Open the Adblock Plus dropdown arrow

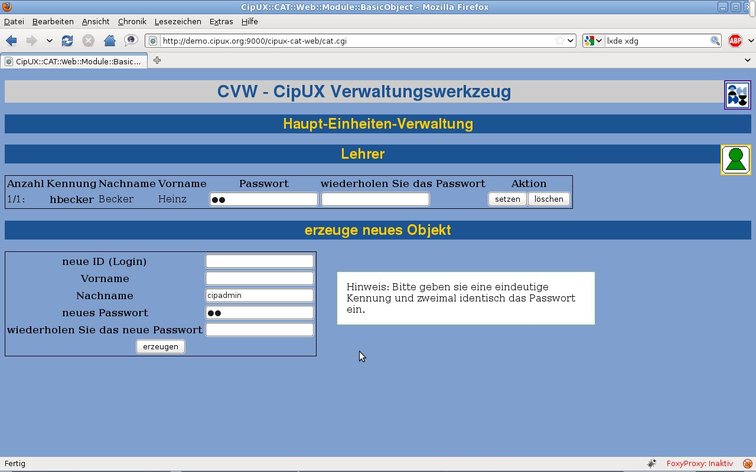(750, 41)
